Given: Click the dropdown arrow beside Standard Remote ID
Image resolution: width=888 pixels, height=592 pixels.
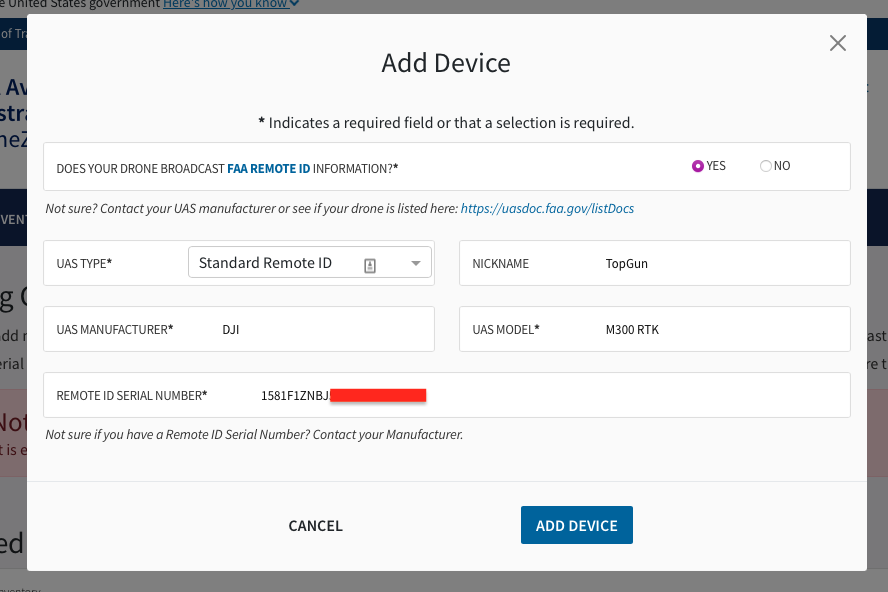Looking at the screenshot, I should [416, 263].
